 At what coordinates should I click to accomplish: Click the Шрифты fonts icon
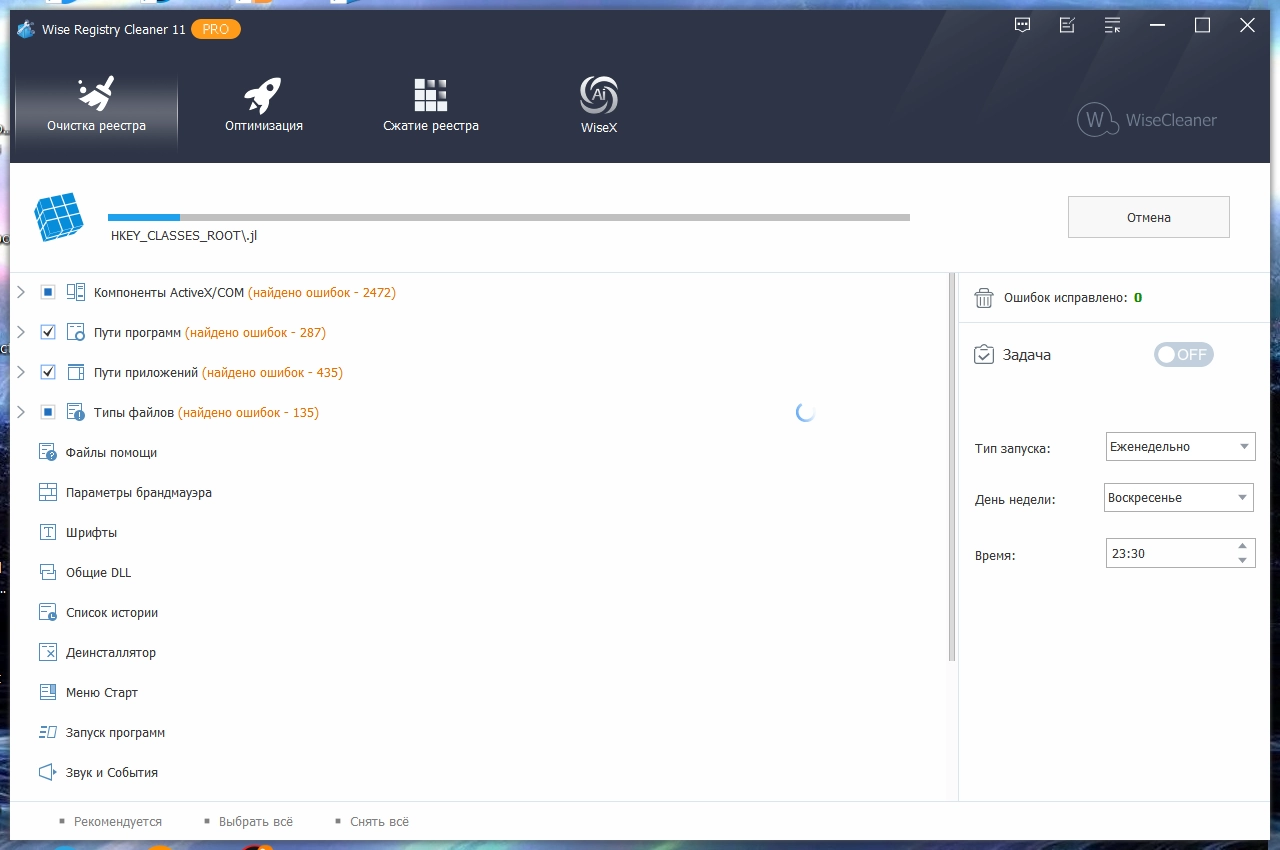tap(48, 533)
